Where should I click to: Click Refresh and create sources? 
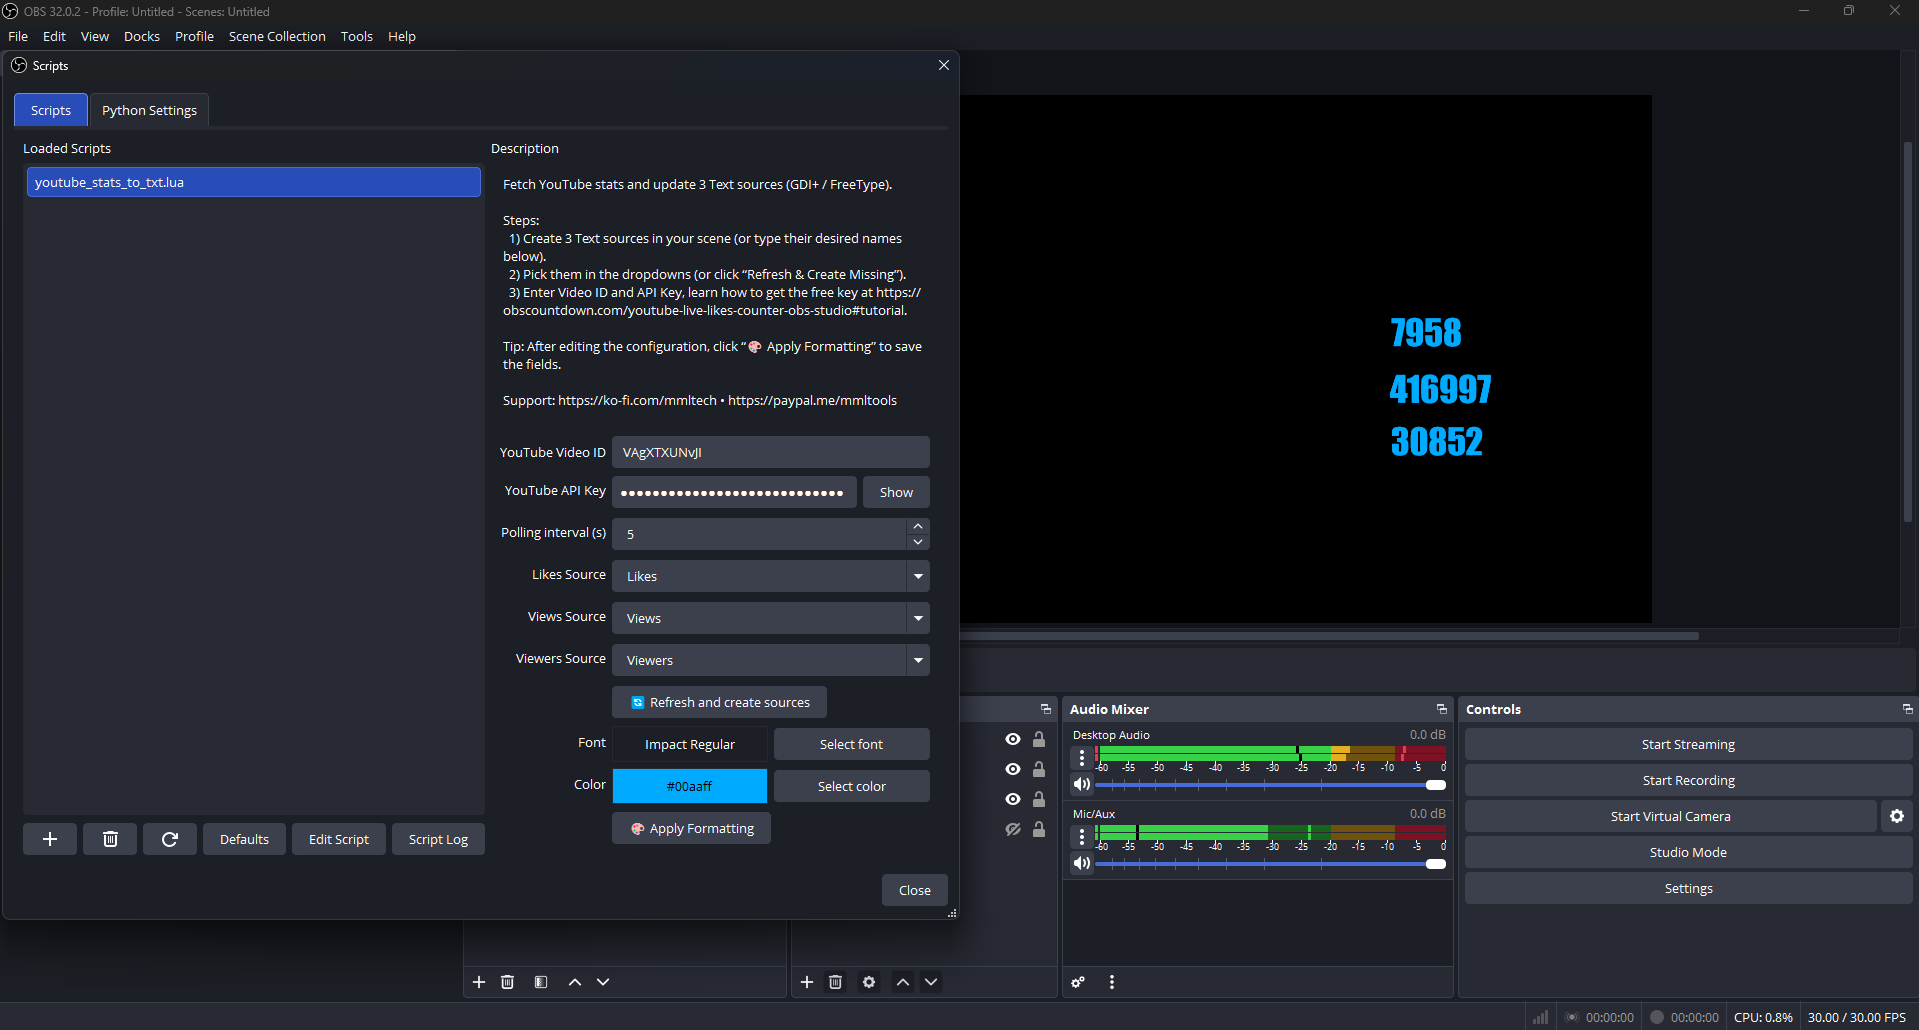click(719, 702)
